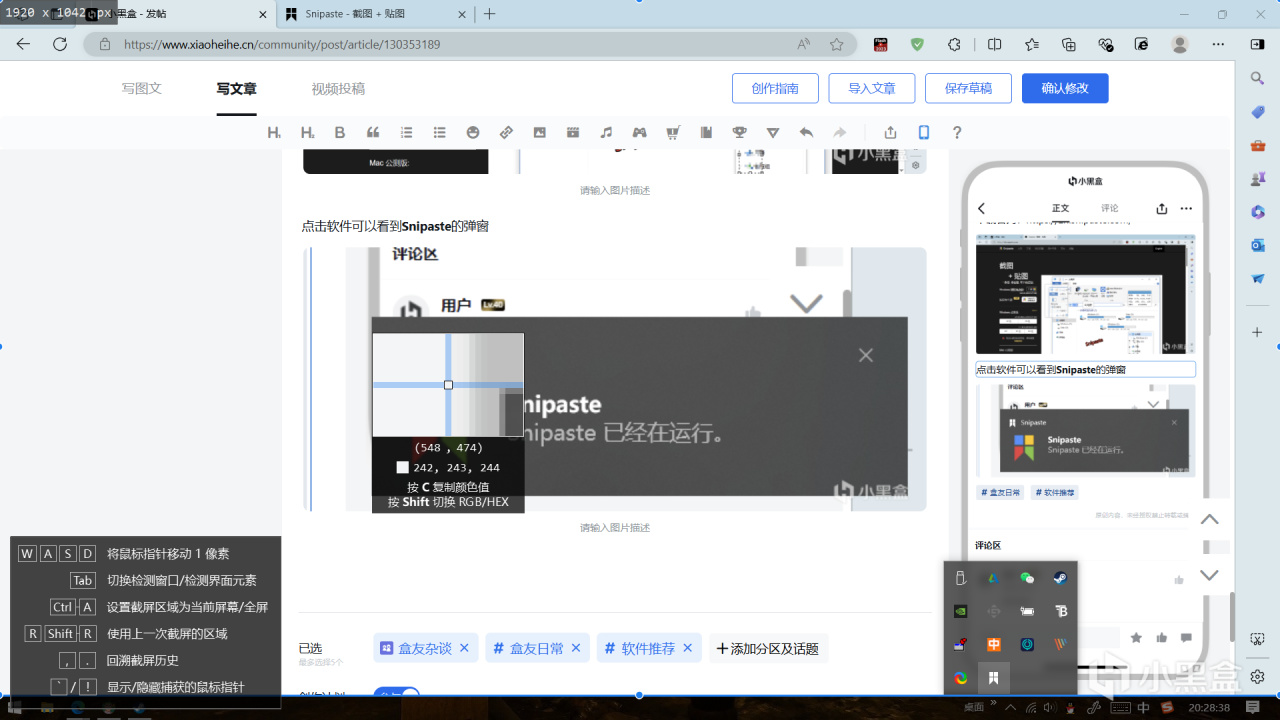1280x720 pixels.
Task: Open the browser extensions puzzle icon
Action: tap(954, 44)
